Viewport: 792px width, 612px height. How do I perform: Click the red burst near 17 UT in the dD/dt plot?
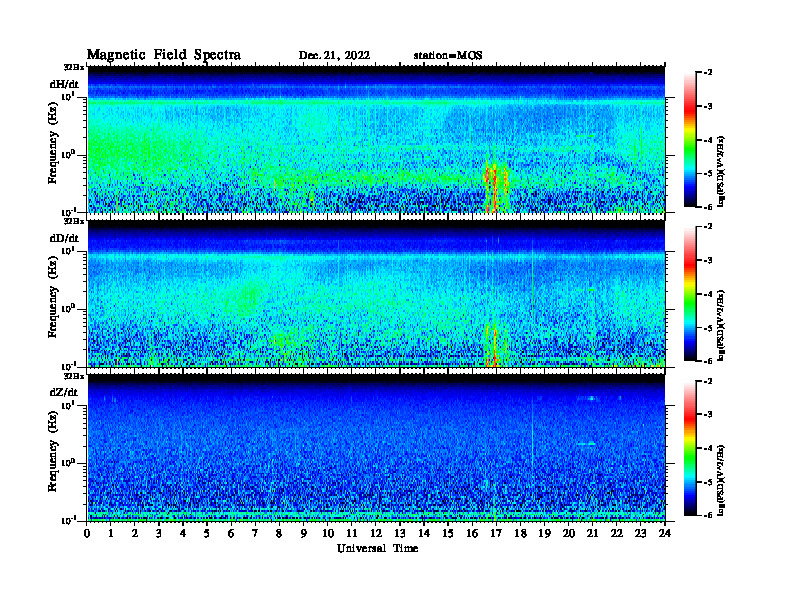point(493,345)
